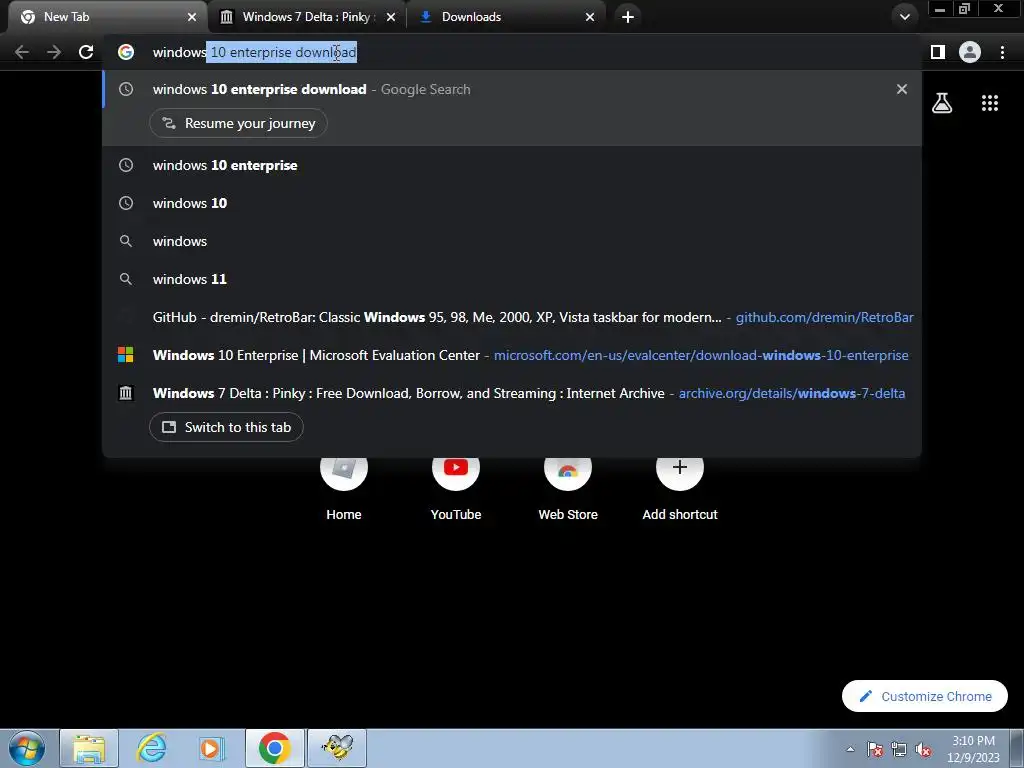
Task: Click the Internet Archive suggestion icon
Action: 125,393
